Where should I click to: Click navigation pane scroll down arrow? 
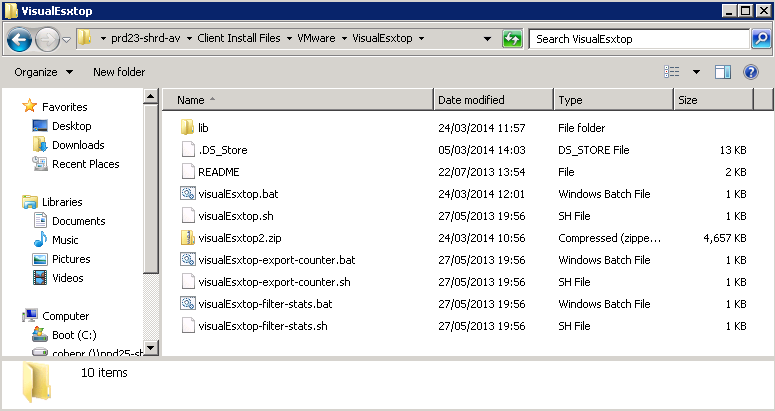click(151, 347)
